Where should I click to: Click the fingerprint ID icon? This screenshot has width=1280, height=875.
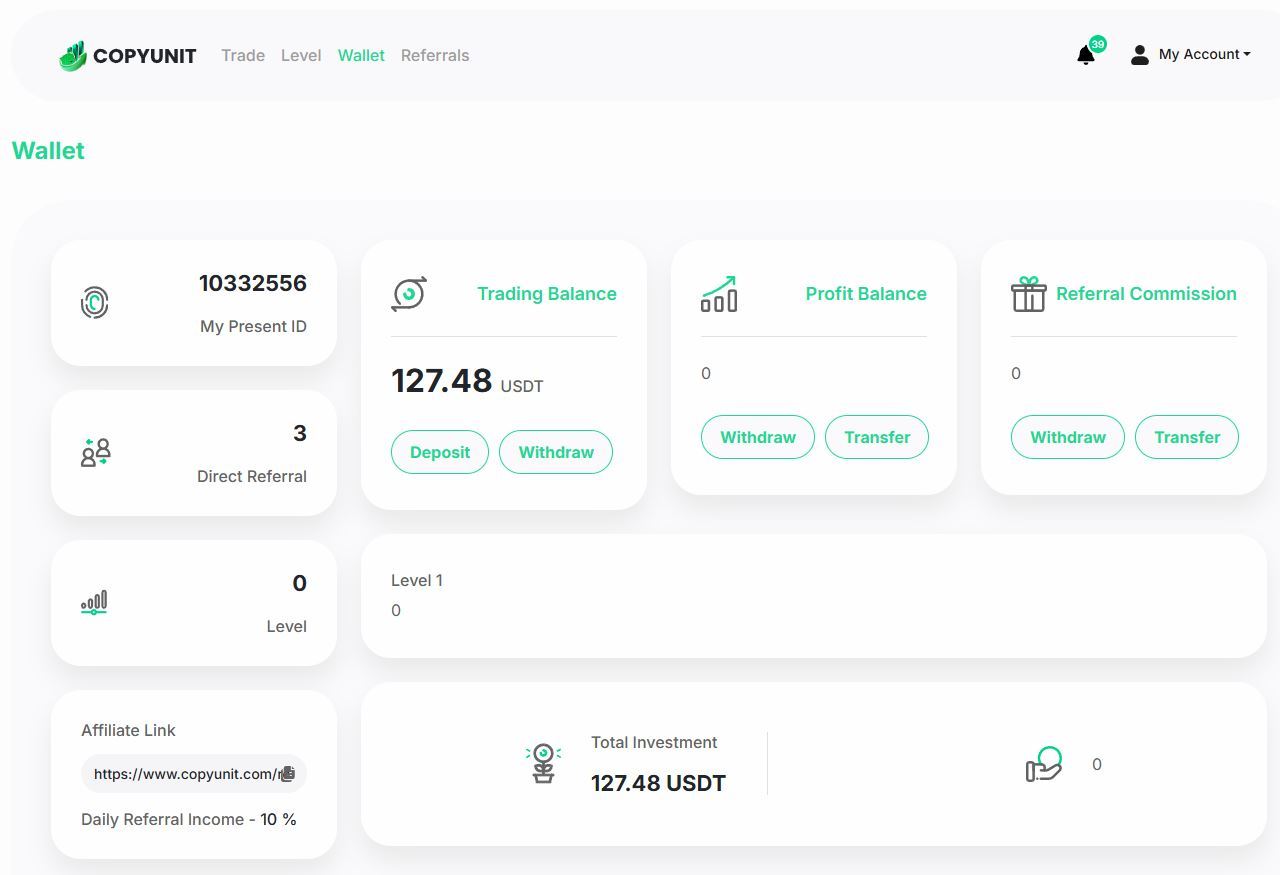[95, 302]
